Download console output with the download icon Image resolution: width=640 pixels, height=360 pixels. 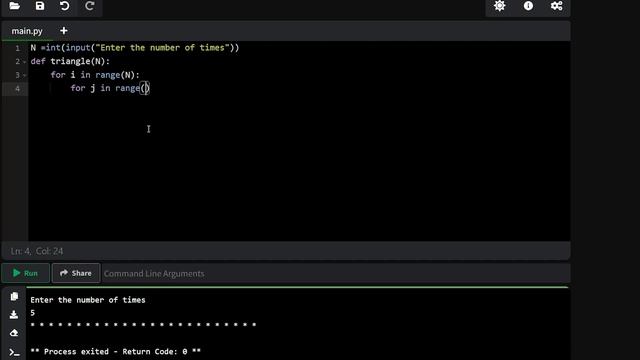pos(14,315)
